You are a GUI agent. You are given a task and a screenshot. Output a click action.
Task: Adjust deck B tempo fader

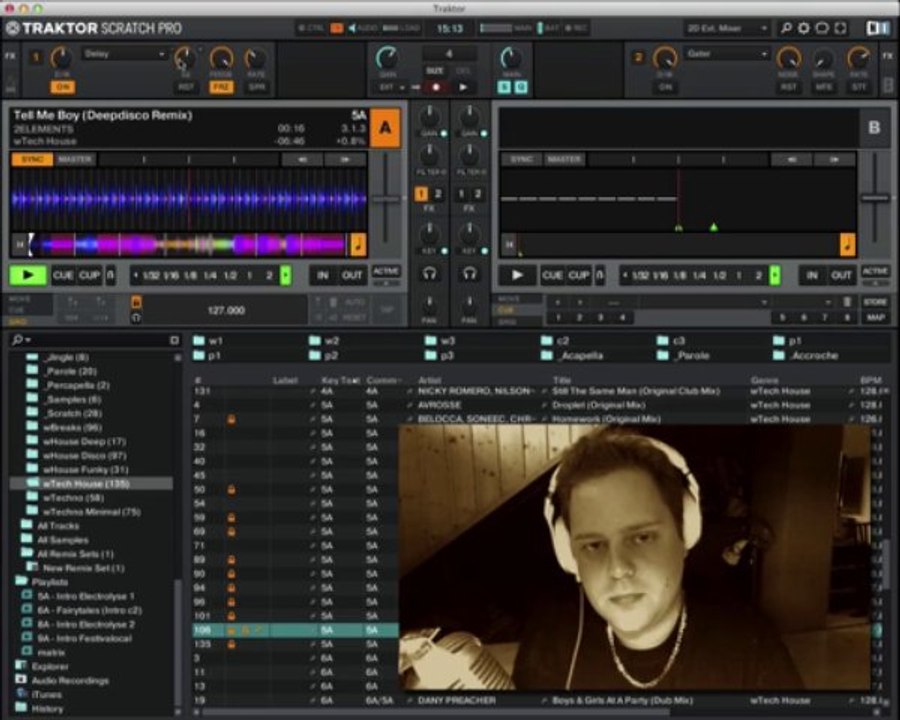pos(875,198)
